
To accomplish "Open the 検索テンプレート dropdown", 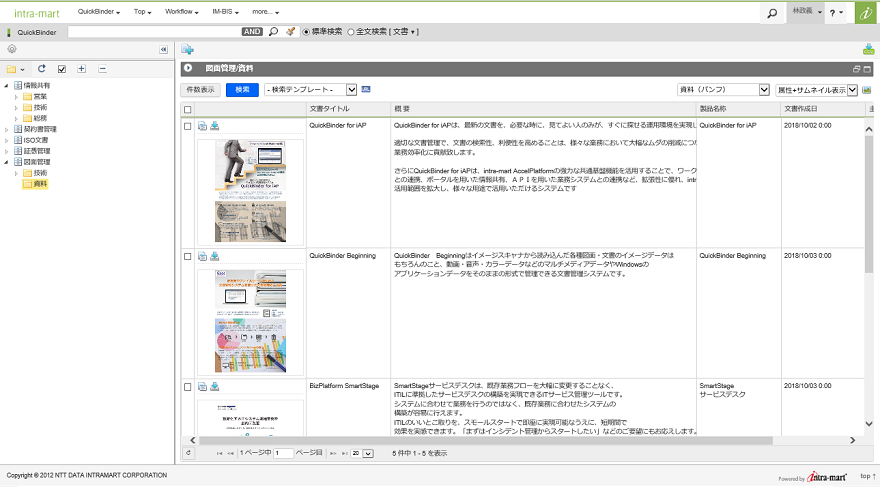I will pos(310,89).
